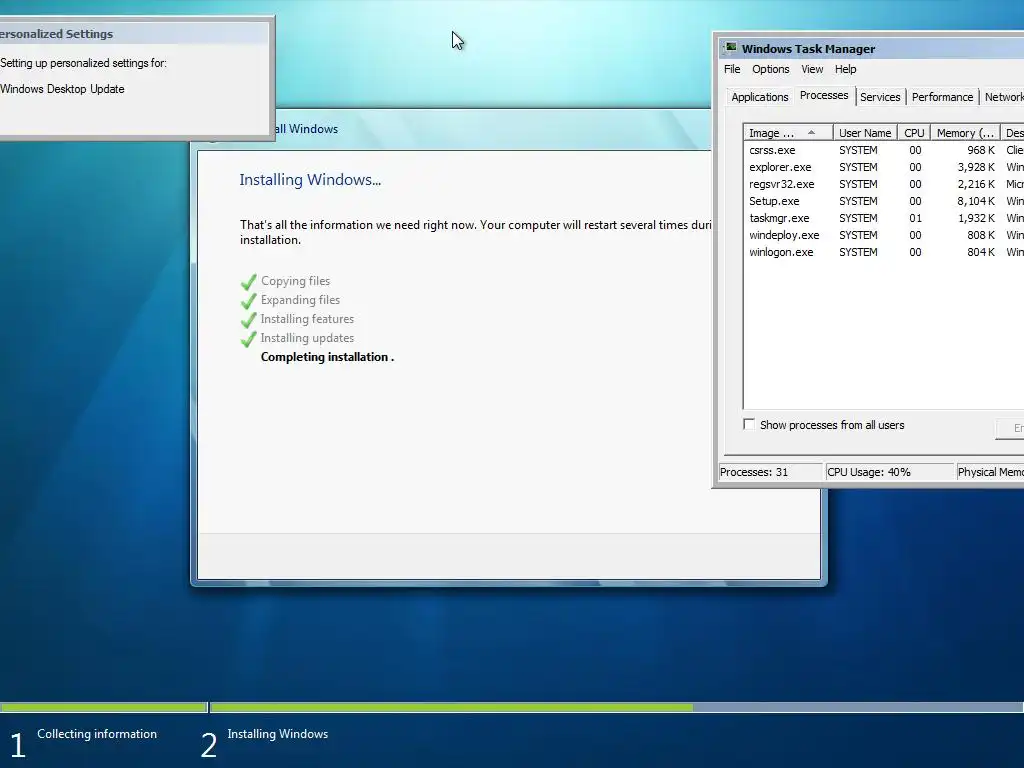The height and width of the screenshot is (768, 1024).
Task: Select the windeploy.exe process row
Action: point(884,235)
